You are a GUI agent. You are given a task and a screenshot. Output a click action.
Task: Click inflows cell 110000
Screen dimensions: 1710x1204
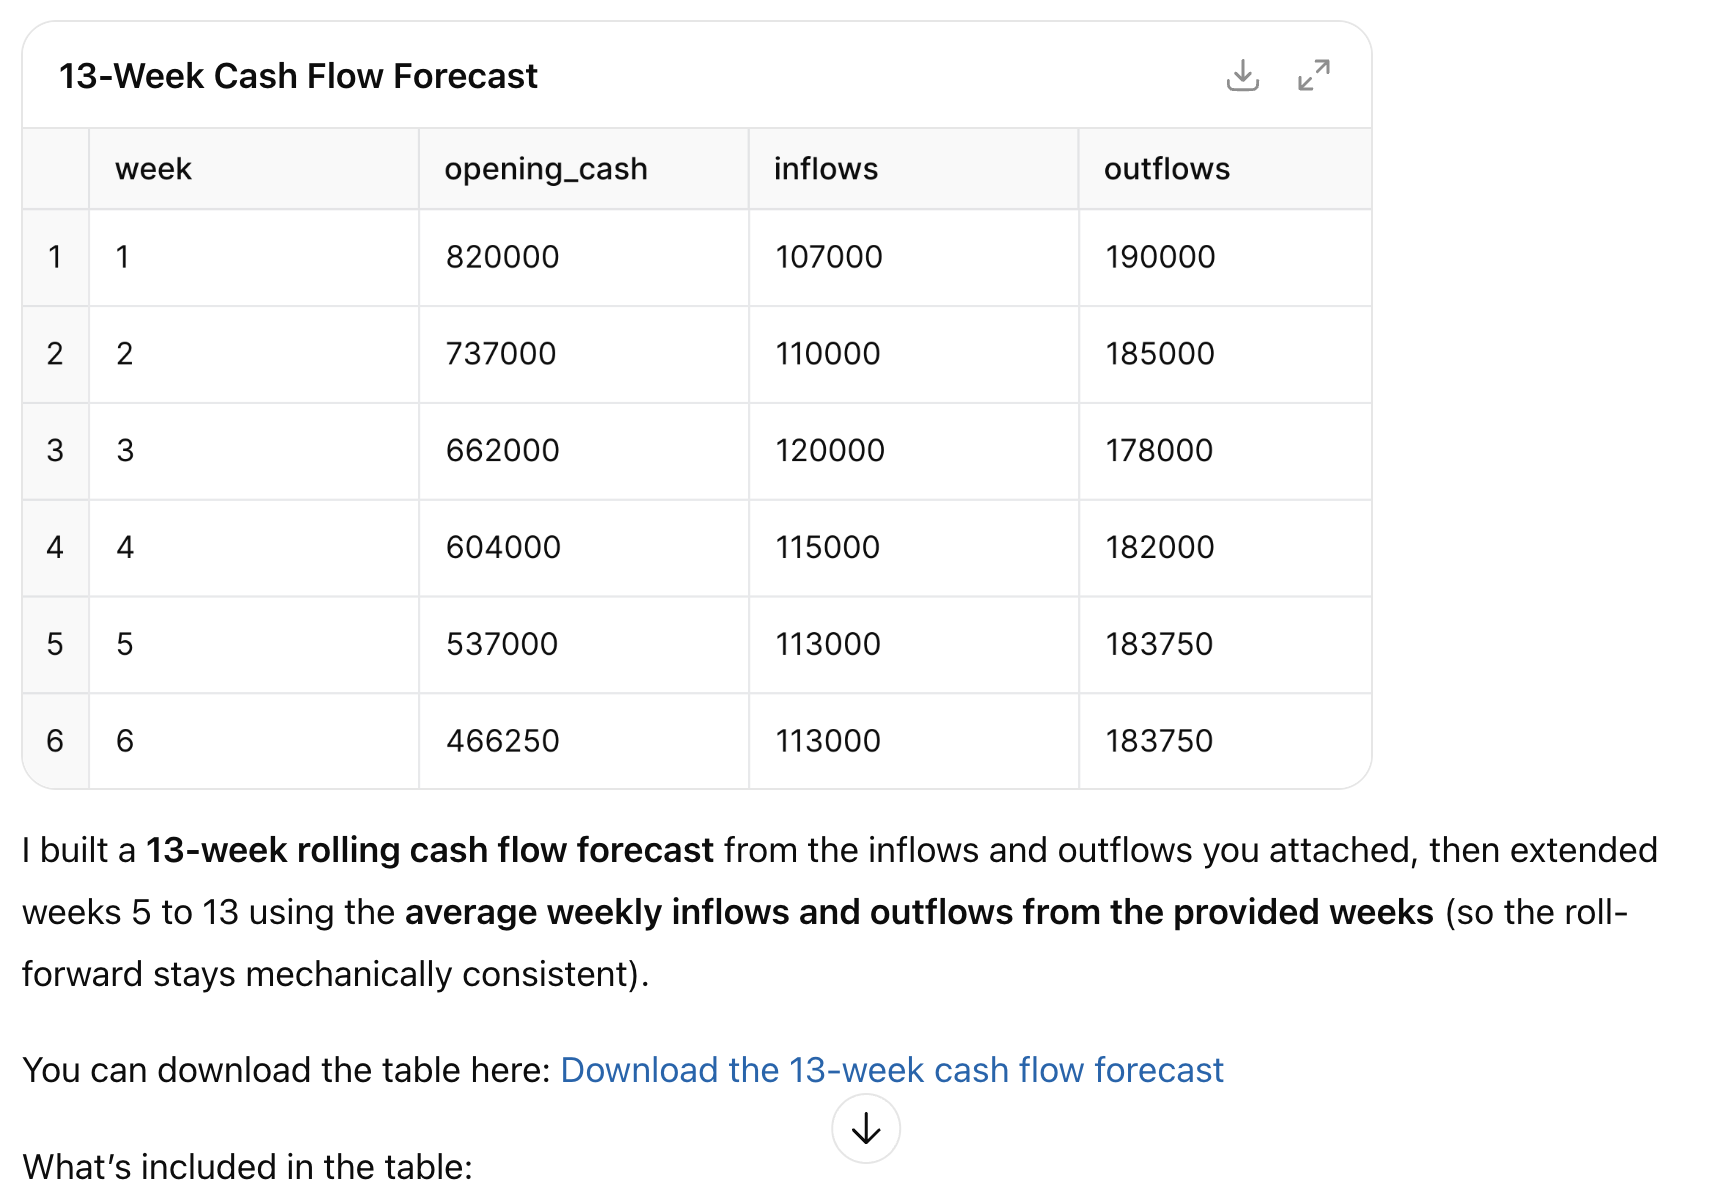tap(828, 354)
